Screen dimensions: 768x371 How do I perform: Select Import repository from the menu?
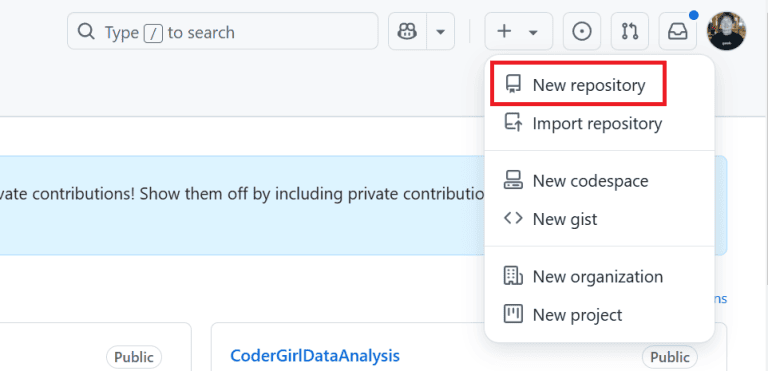pyautogui.click(x=599, y=123)
